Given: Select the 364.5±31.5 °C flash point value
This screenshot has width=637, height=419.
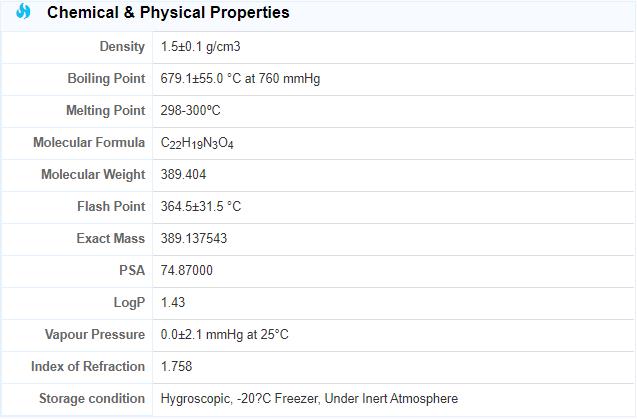Looking at the screenshot, I should 201,207.
